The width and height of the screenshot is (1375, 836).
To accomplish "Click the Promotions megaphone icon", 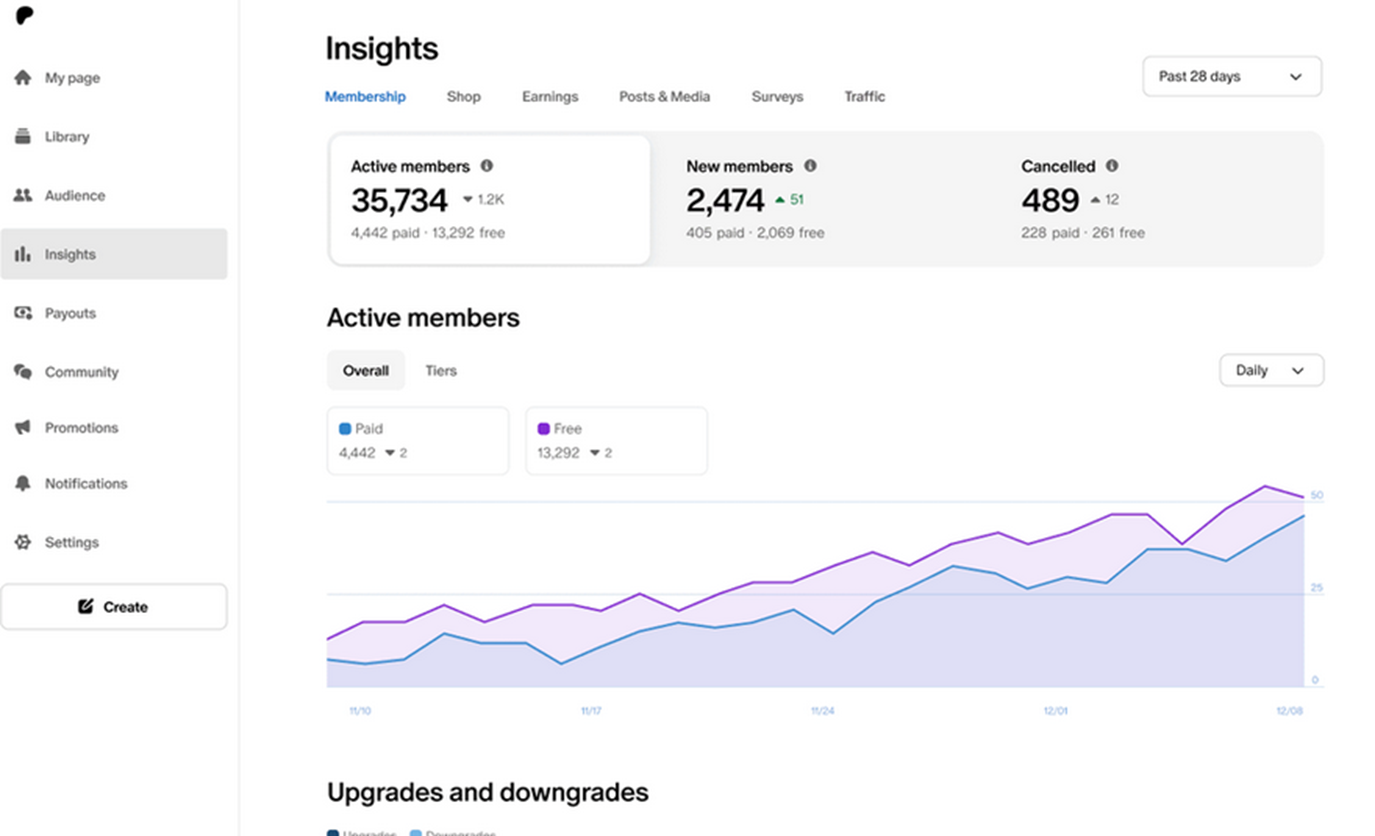I will click(x=23, y=428).
